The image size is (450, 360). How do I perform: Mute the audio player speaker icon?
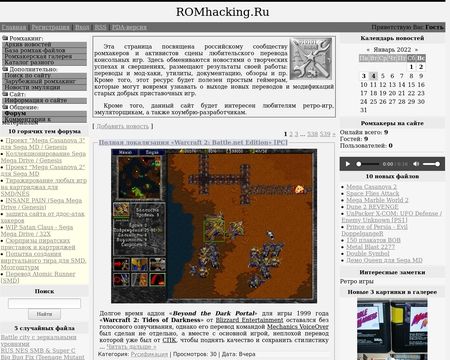(x=416, y=164)
